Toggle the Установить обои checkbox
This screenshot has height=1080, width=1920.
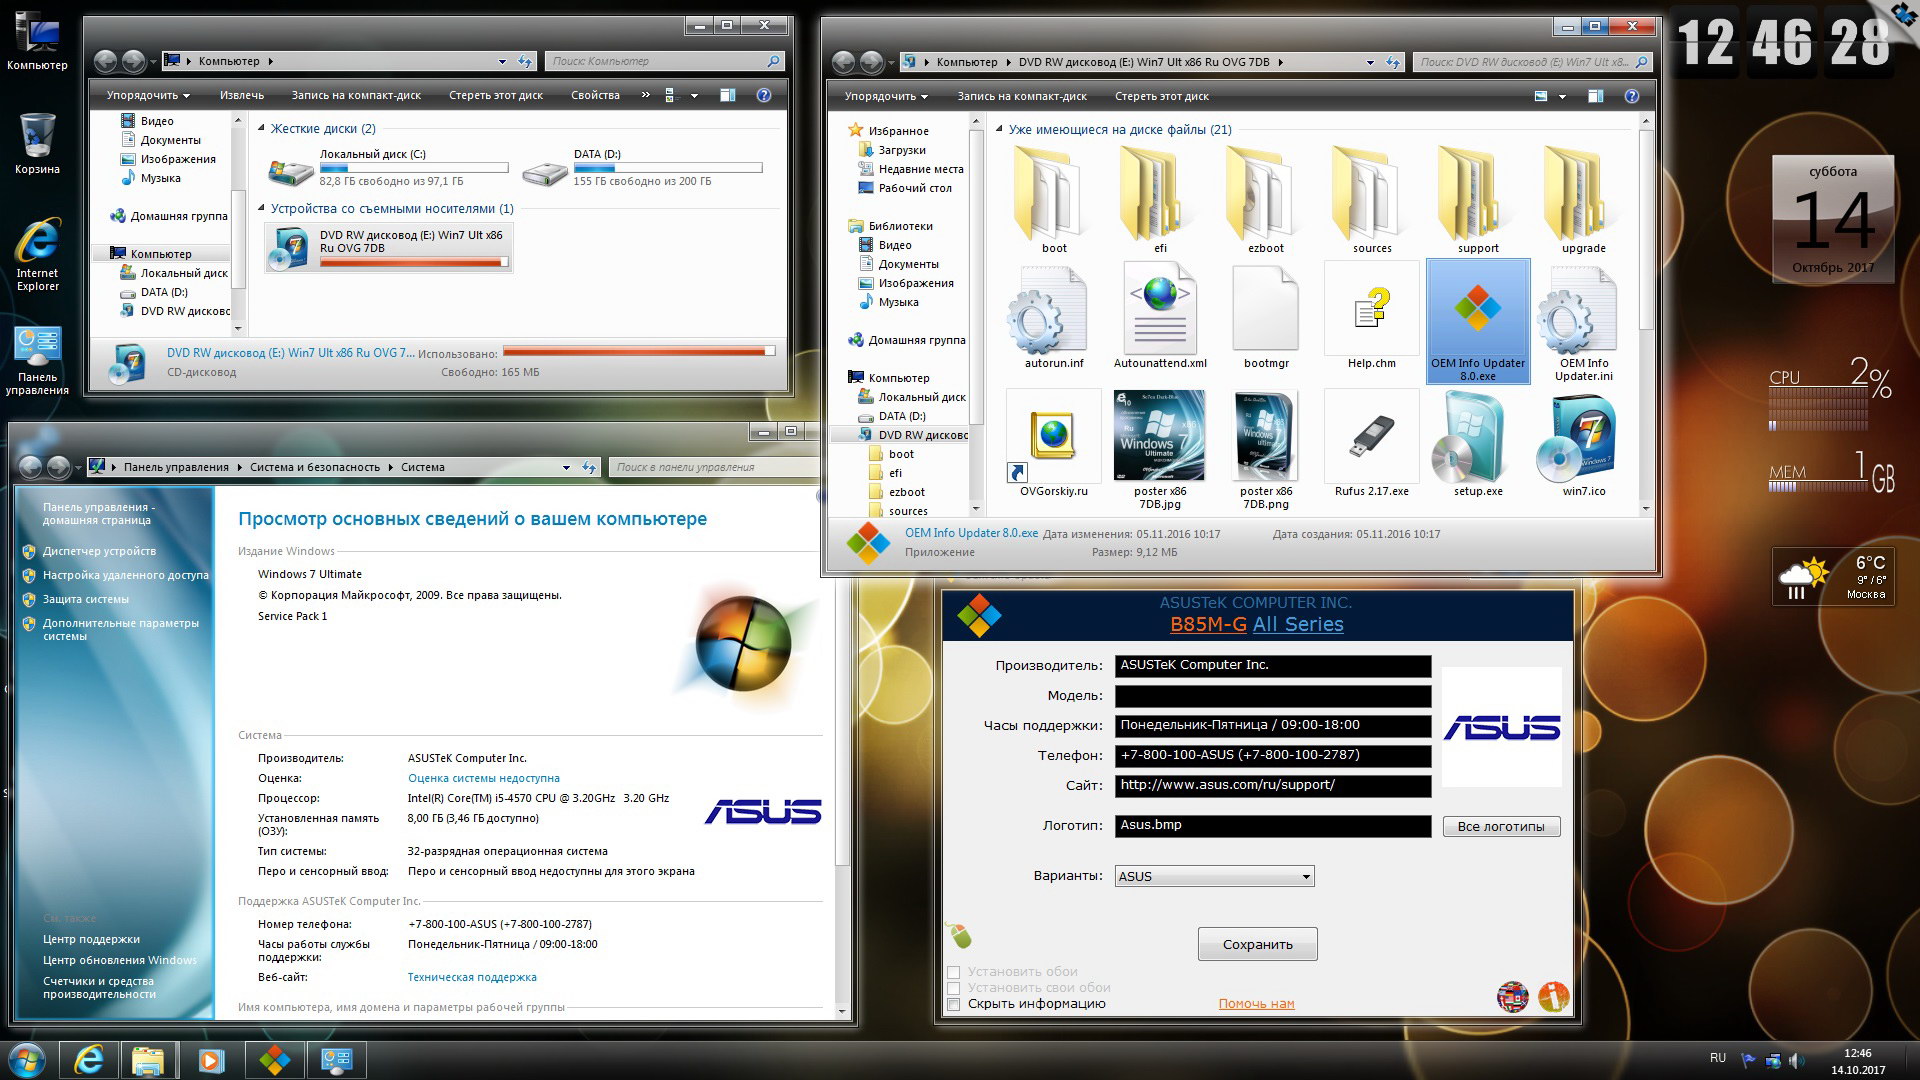click(x=954, y=972)
